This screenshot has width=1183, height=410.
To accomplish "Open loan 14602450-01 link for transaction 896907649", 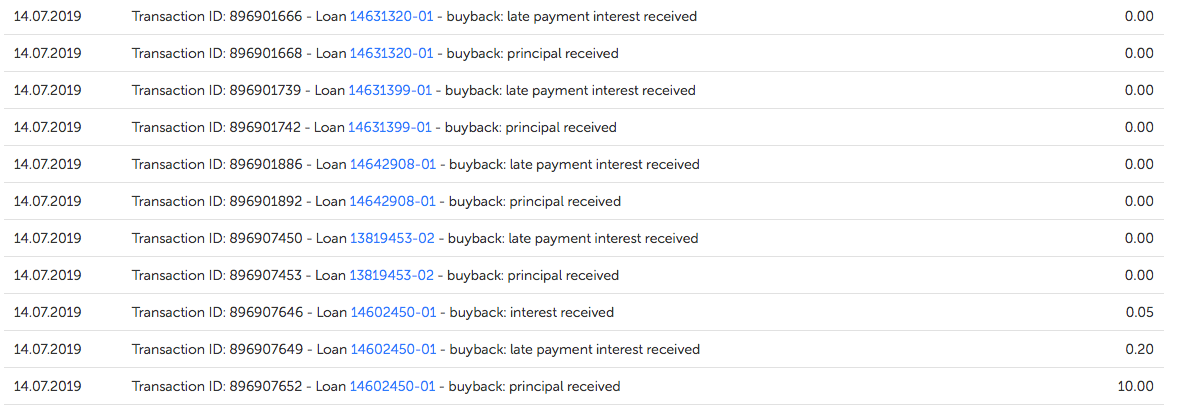I will [x=393, y=350].
